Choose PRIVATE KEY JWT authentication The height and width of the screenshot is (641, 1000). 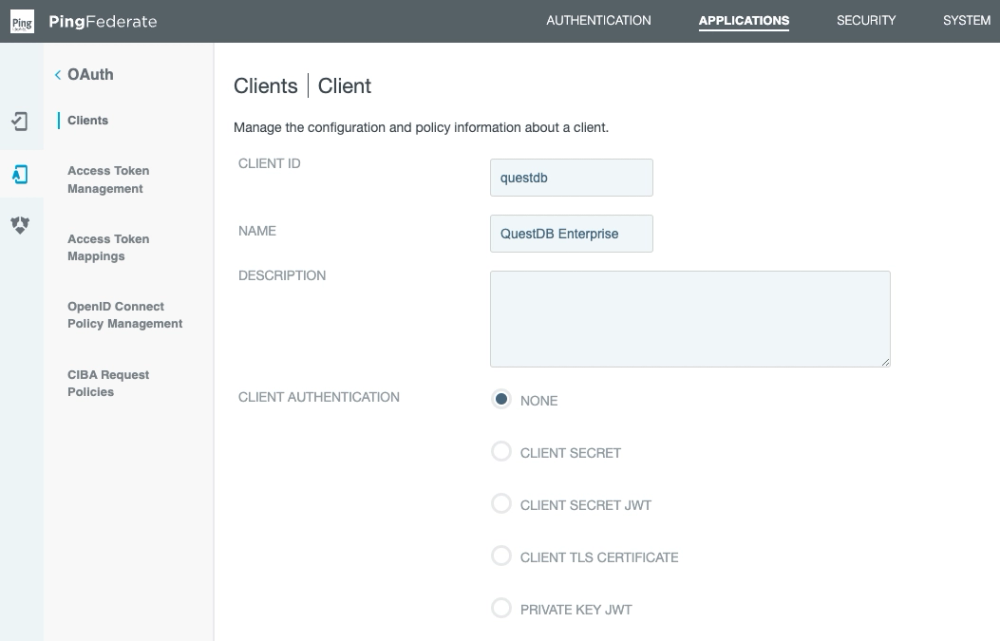pos(501,607)
